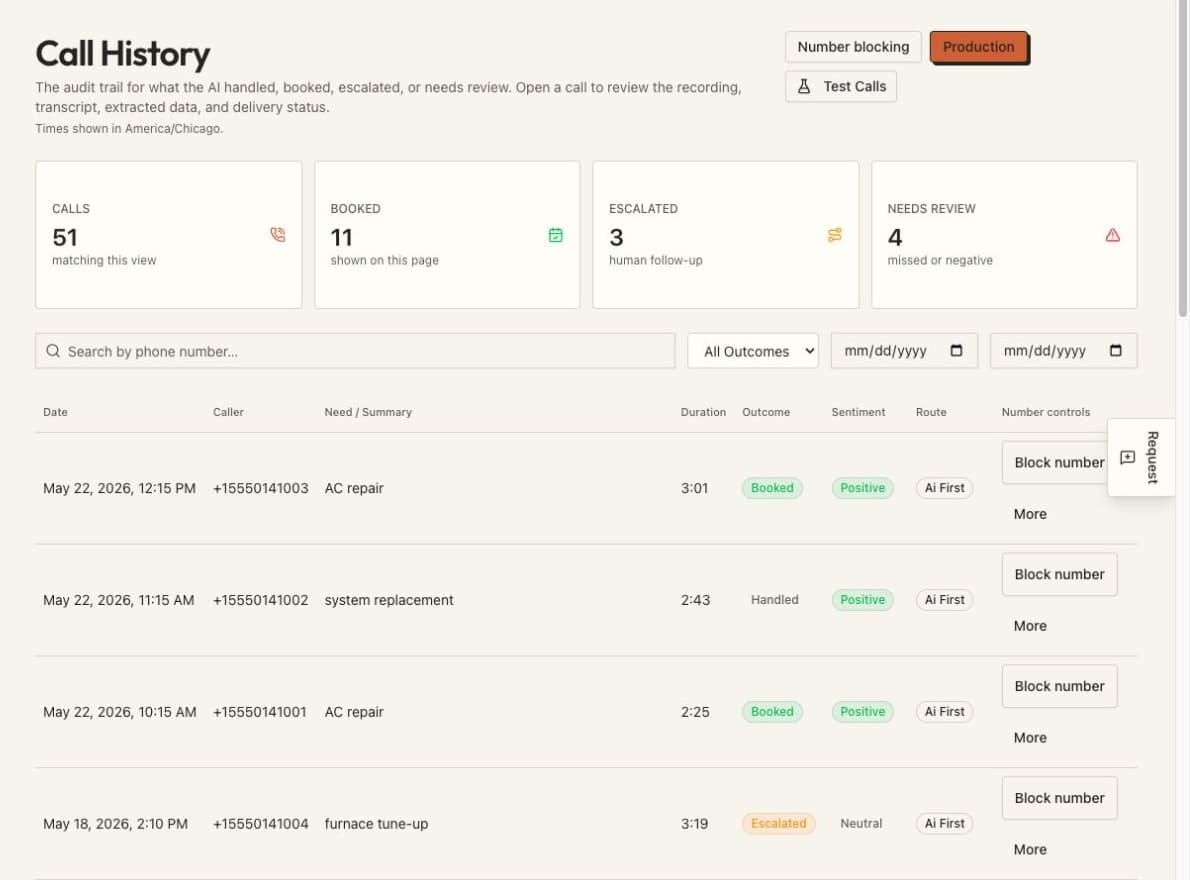Open the first date field's calendar picker icon
The height and width of the screenshot is (880, 1190).
coord(956,350)
